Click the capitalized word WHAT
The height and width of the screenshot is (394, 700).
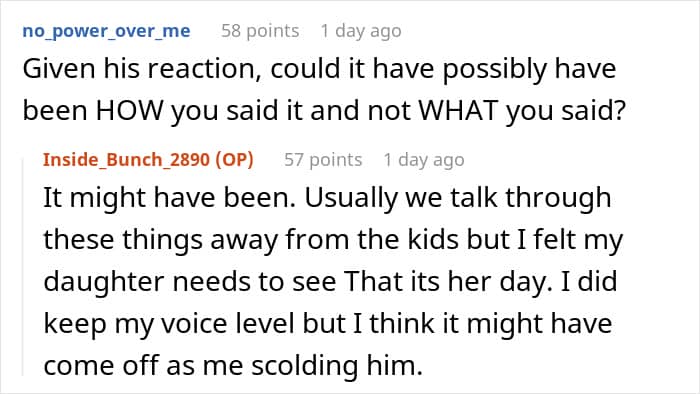tap(458, 110)
